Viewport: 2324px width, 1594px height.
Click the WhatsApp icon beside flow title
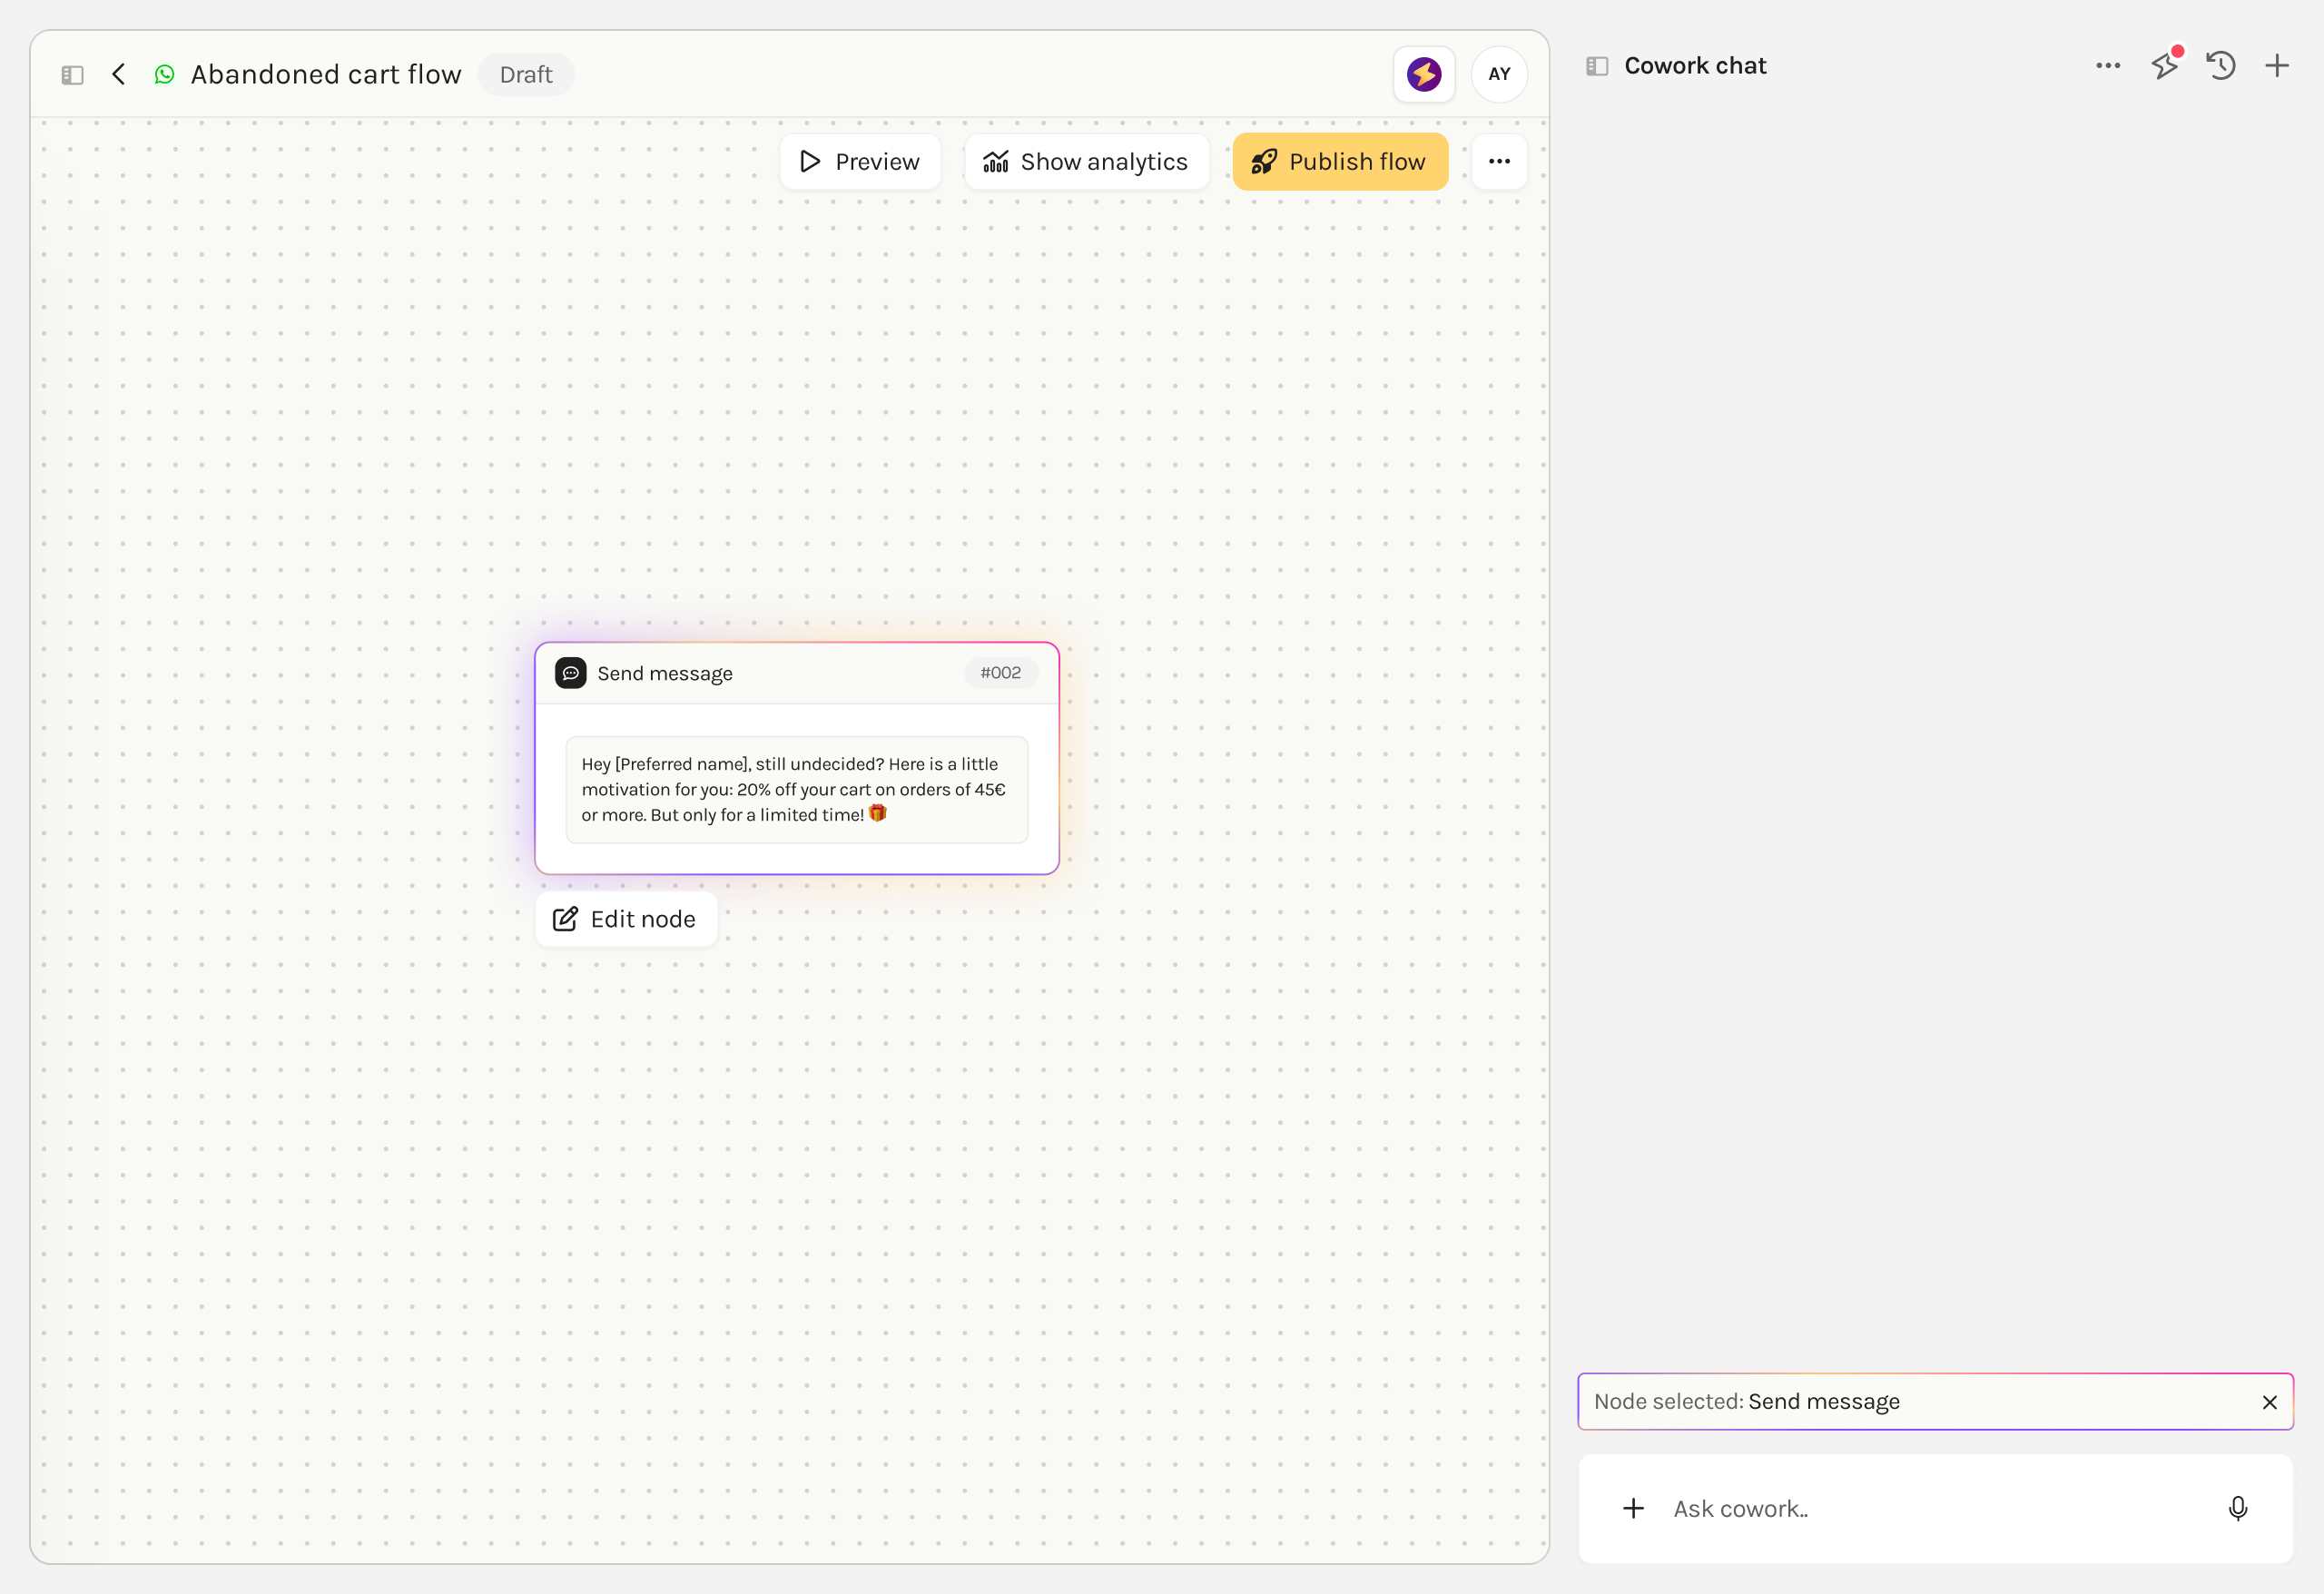coord(165,74)
